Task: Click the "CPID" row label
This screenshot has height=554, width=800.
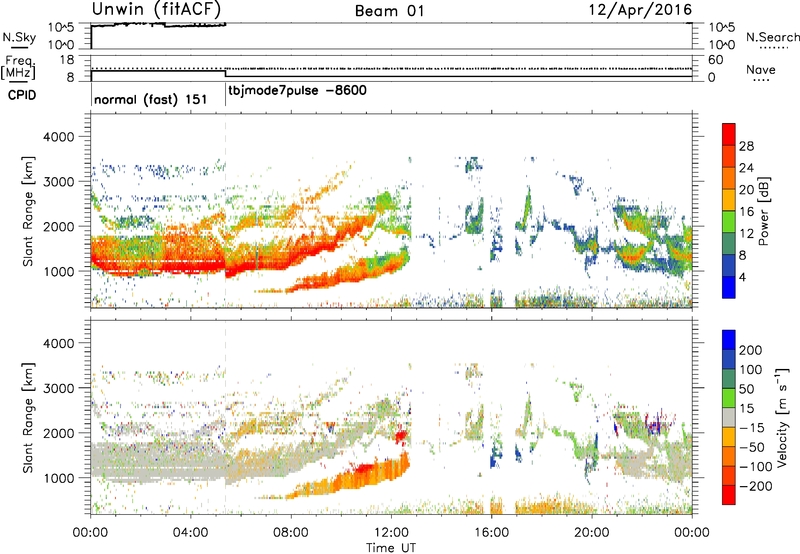Action: 22,95
